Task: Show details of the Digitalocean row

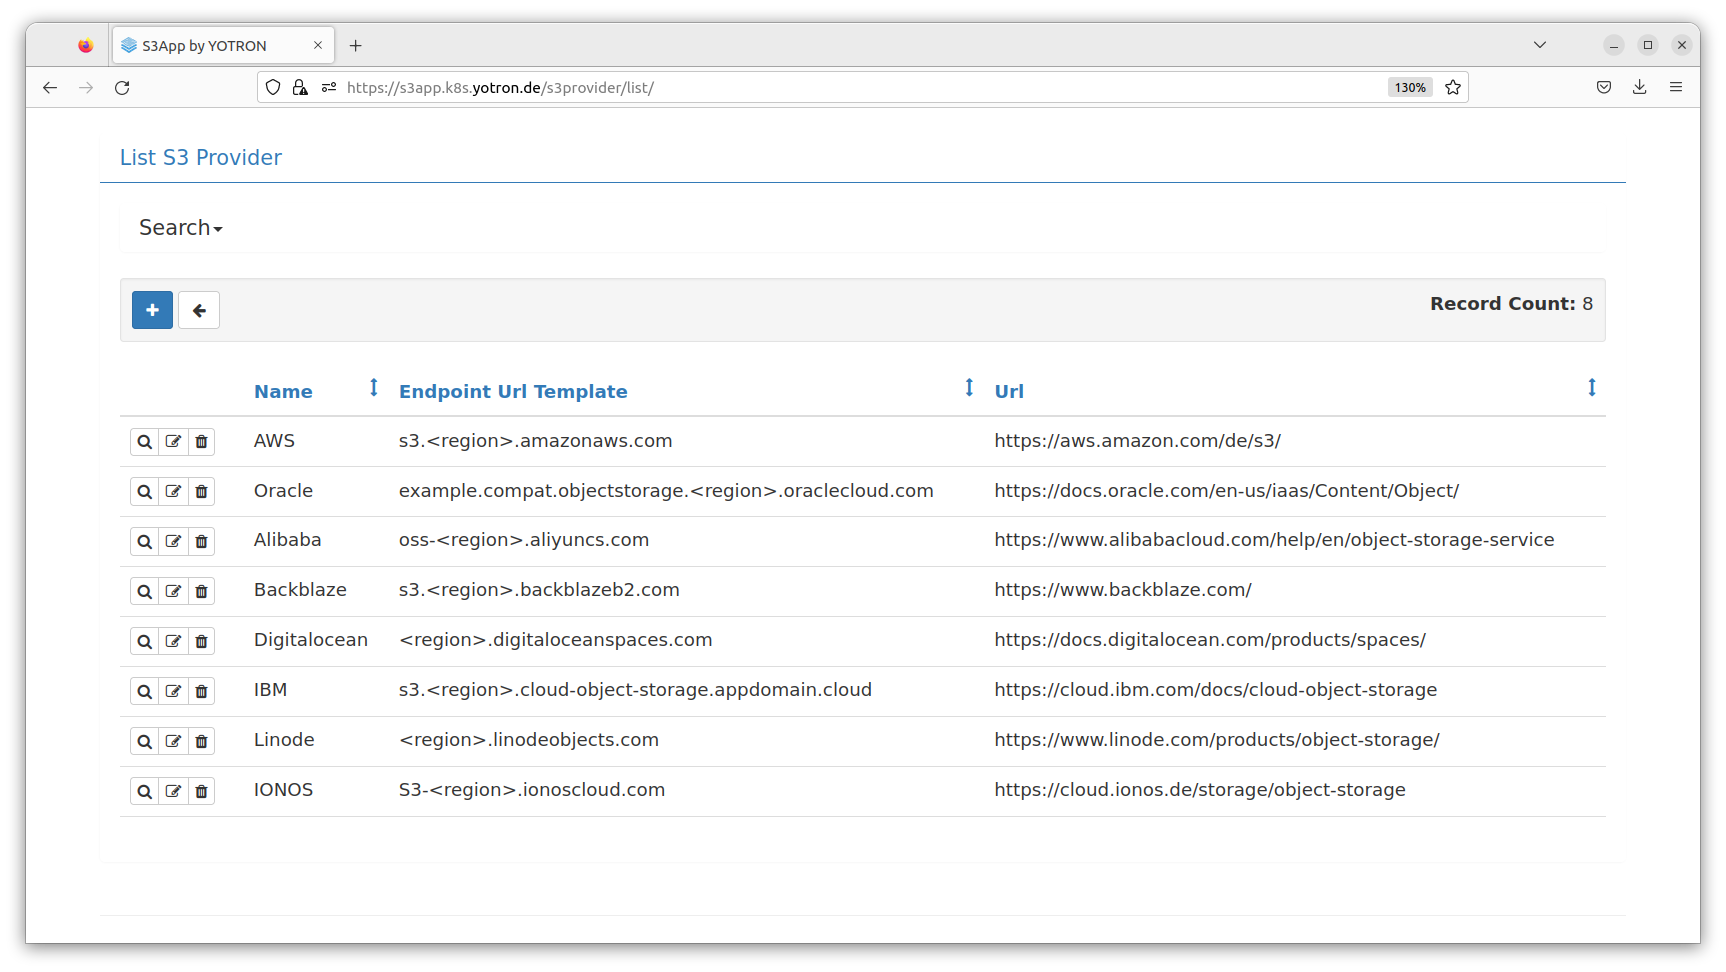Action: (145, 642)
